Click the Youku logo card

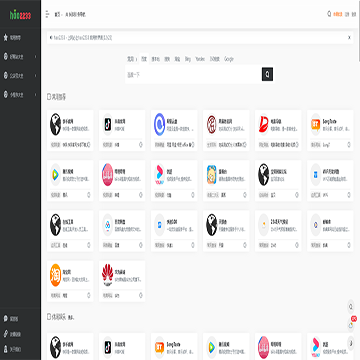pyautogui.click(x=174, y=181)
